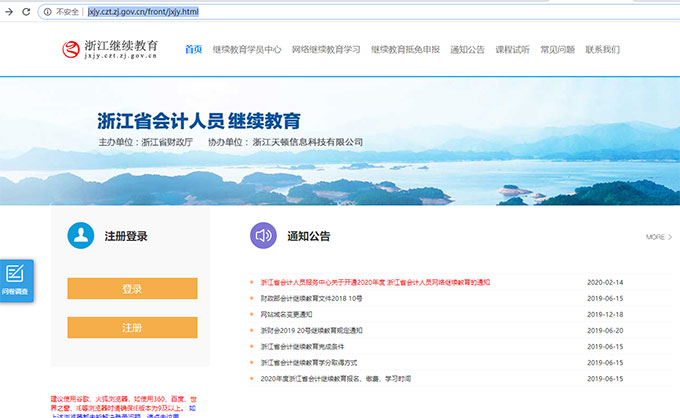
Task: Click the purple speaker icon beside 通知公告
Action: tap(263, 236)
